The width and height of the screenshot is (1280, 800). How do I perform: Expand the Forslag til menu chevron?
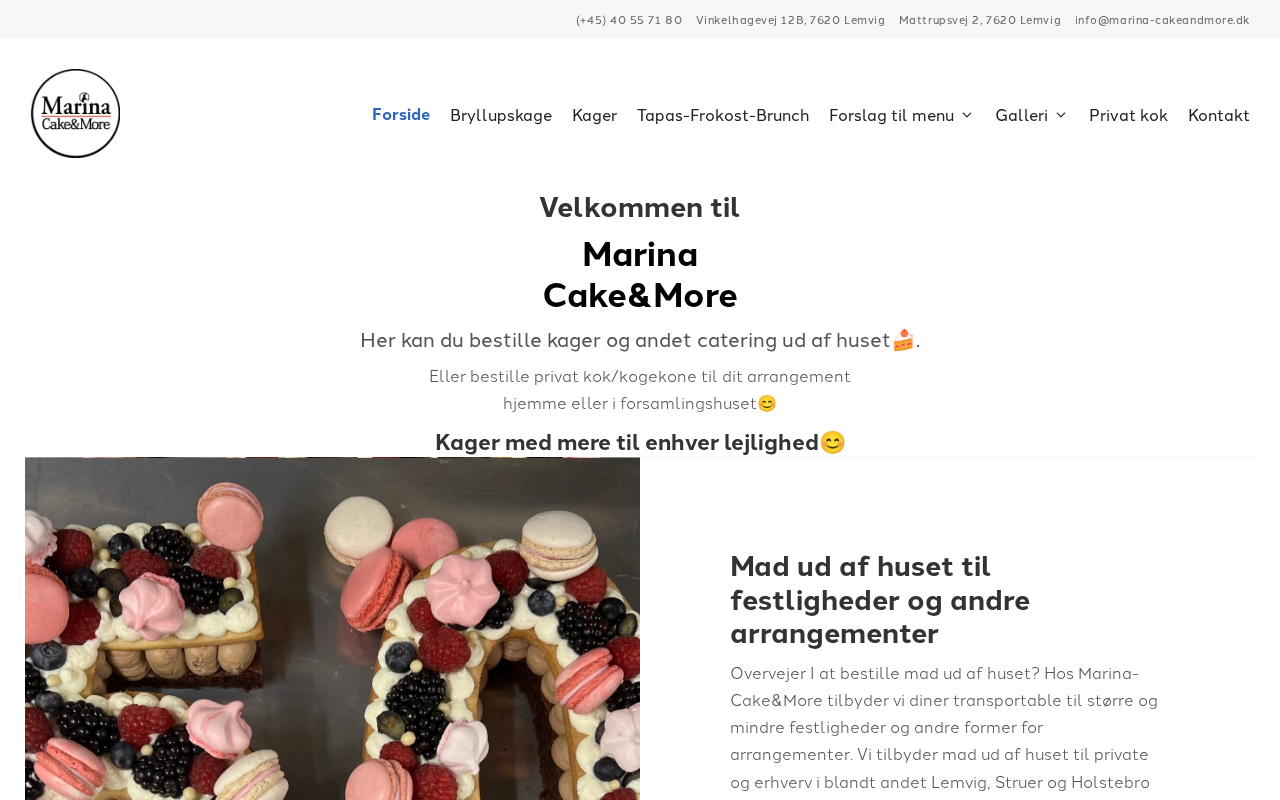click(x=967, y=116)
